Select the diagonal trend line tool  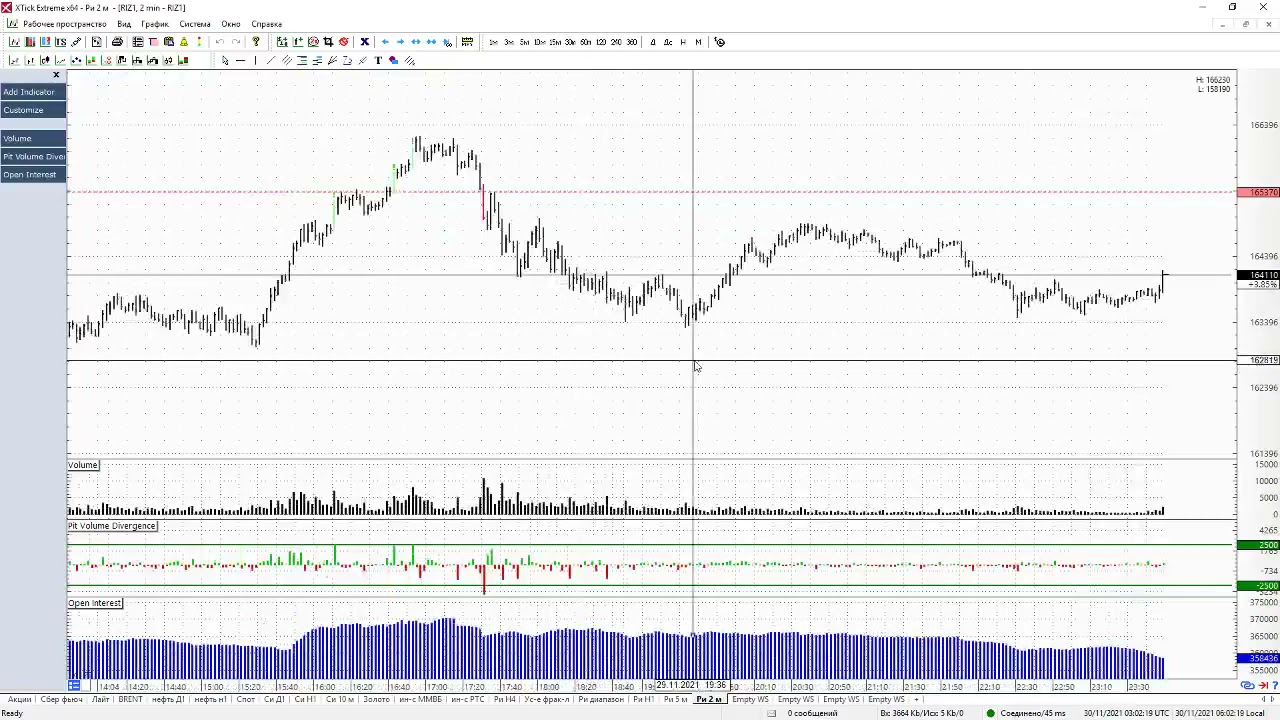271,61
